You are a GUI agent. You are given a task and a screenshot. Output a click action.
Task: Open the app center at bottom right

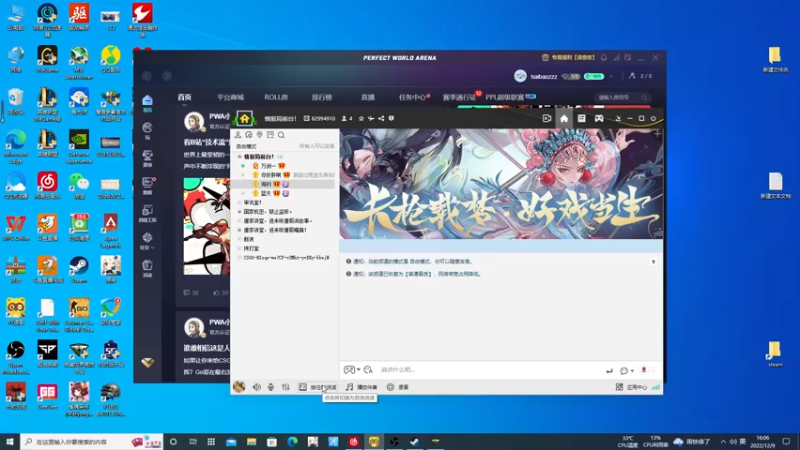632,387
